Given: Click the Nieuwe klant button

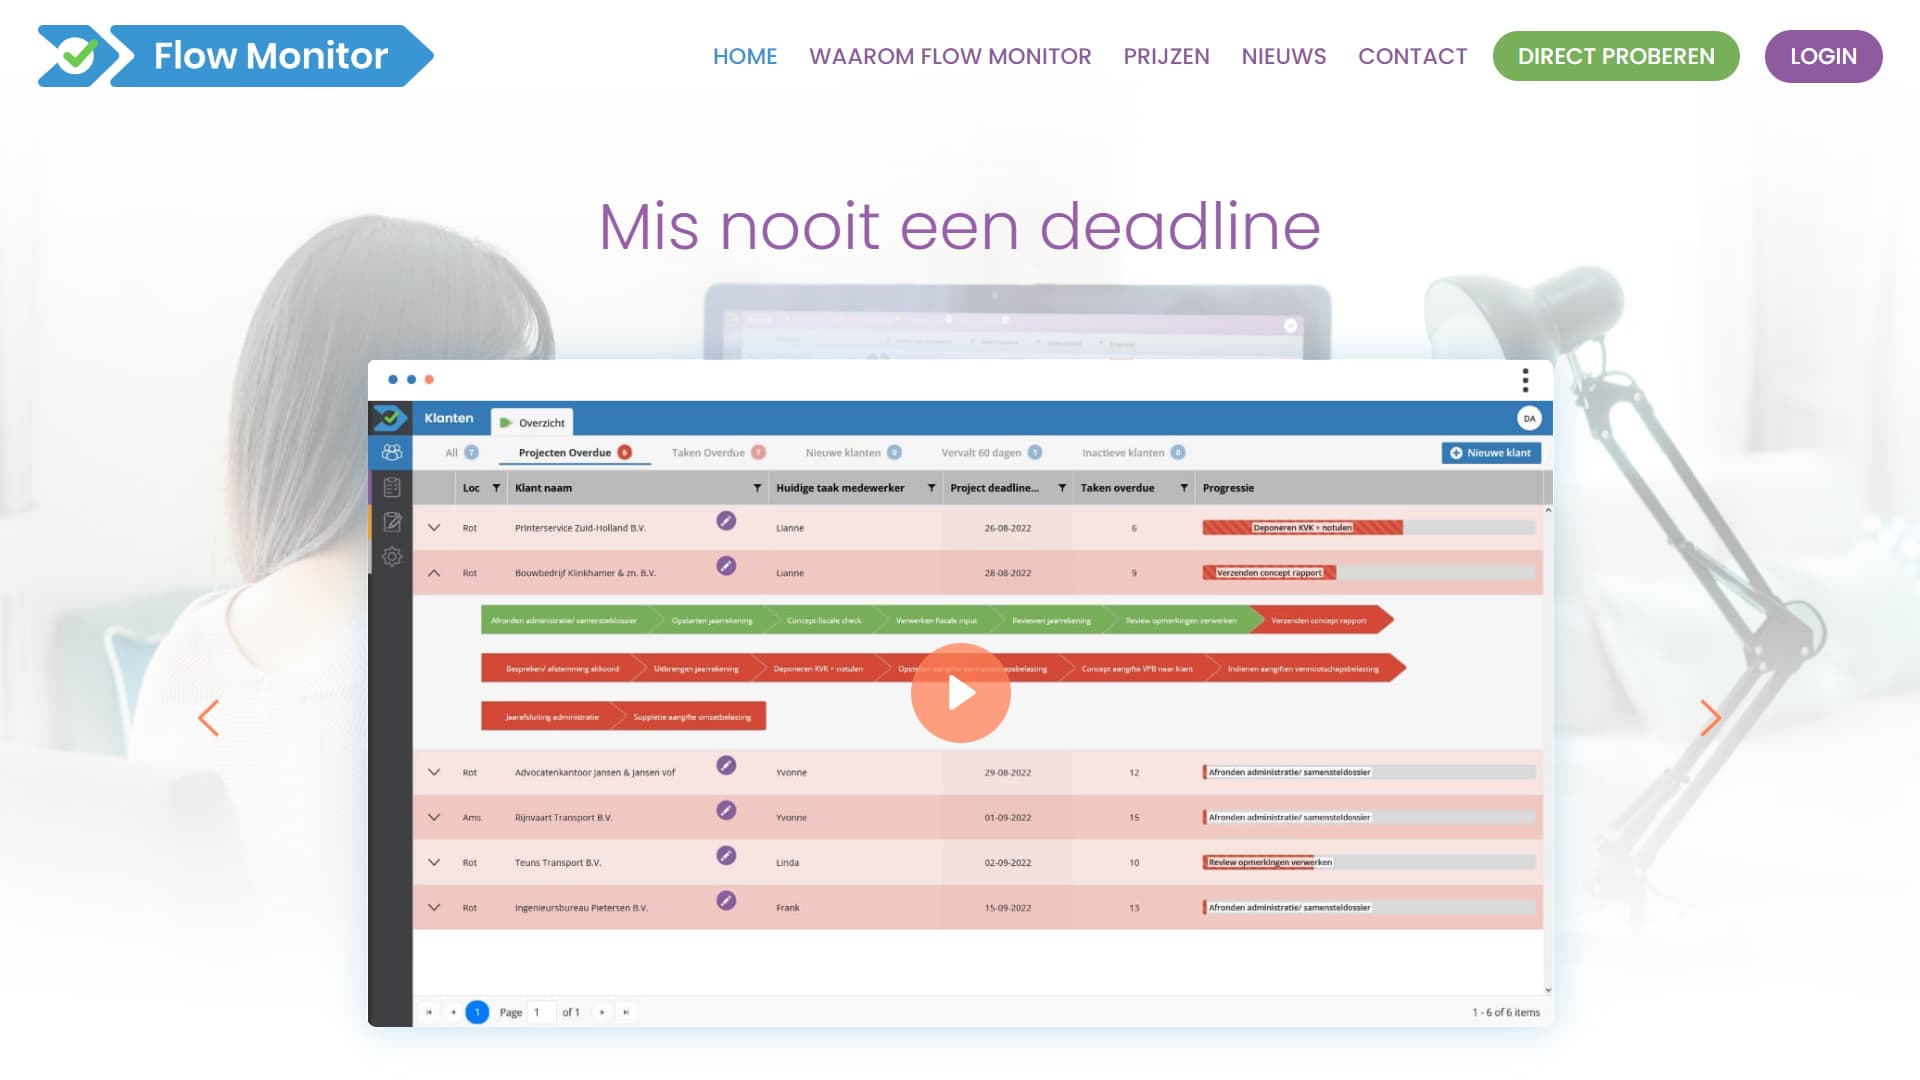Looking at the screenshot, I should click(1490, 452).
